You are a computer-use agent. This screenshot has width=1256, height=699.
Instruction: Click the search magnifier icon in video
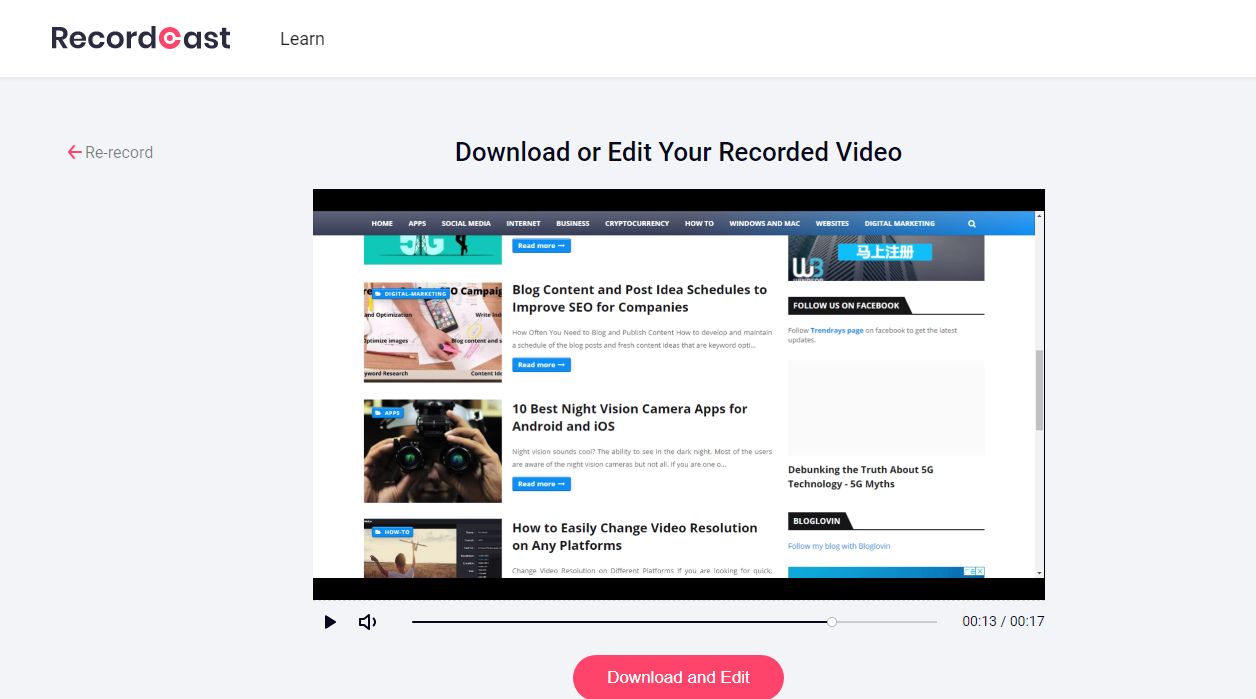coord(972,224)
